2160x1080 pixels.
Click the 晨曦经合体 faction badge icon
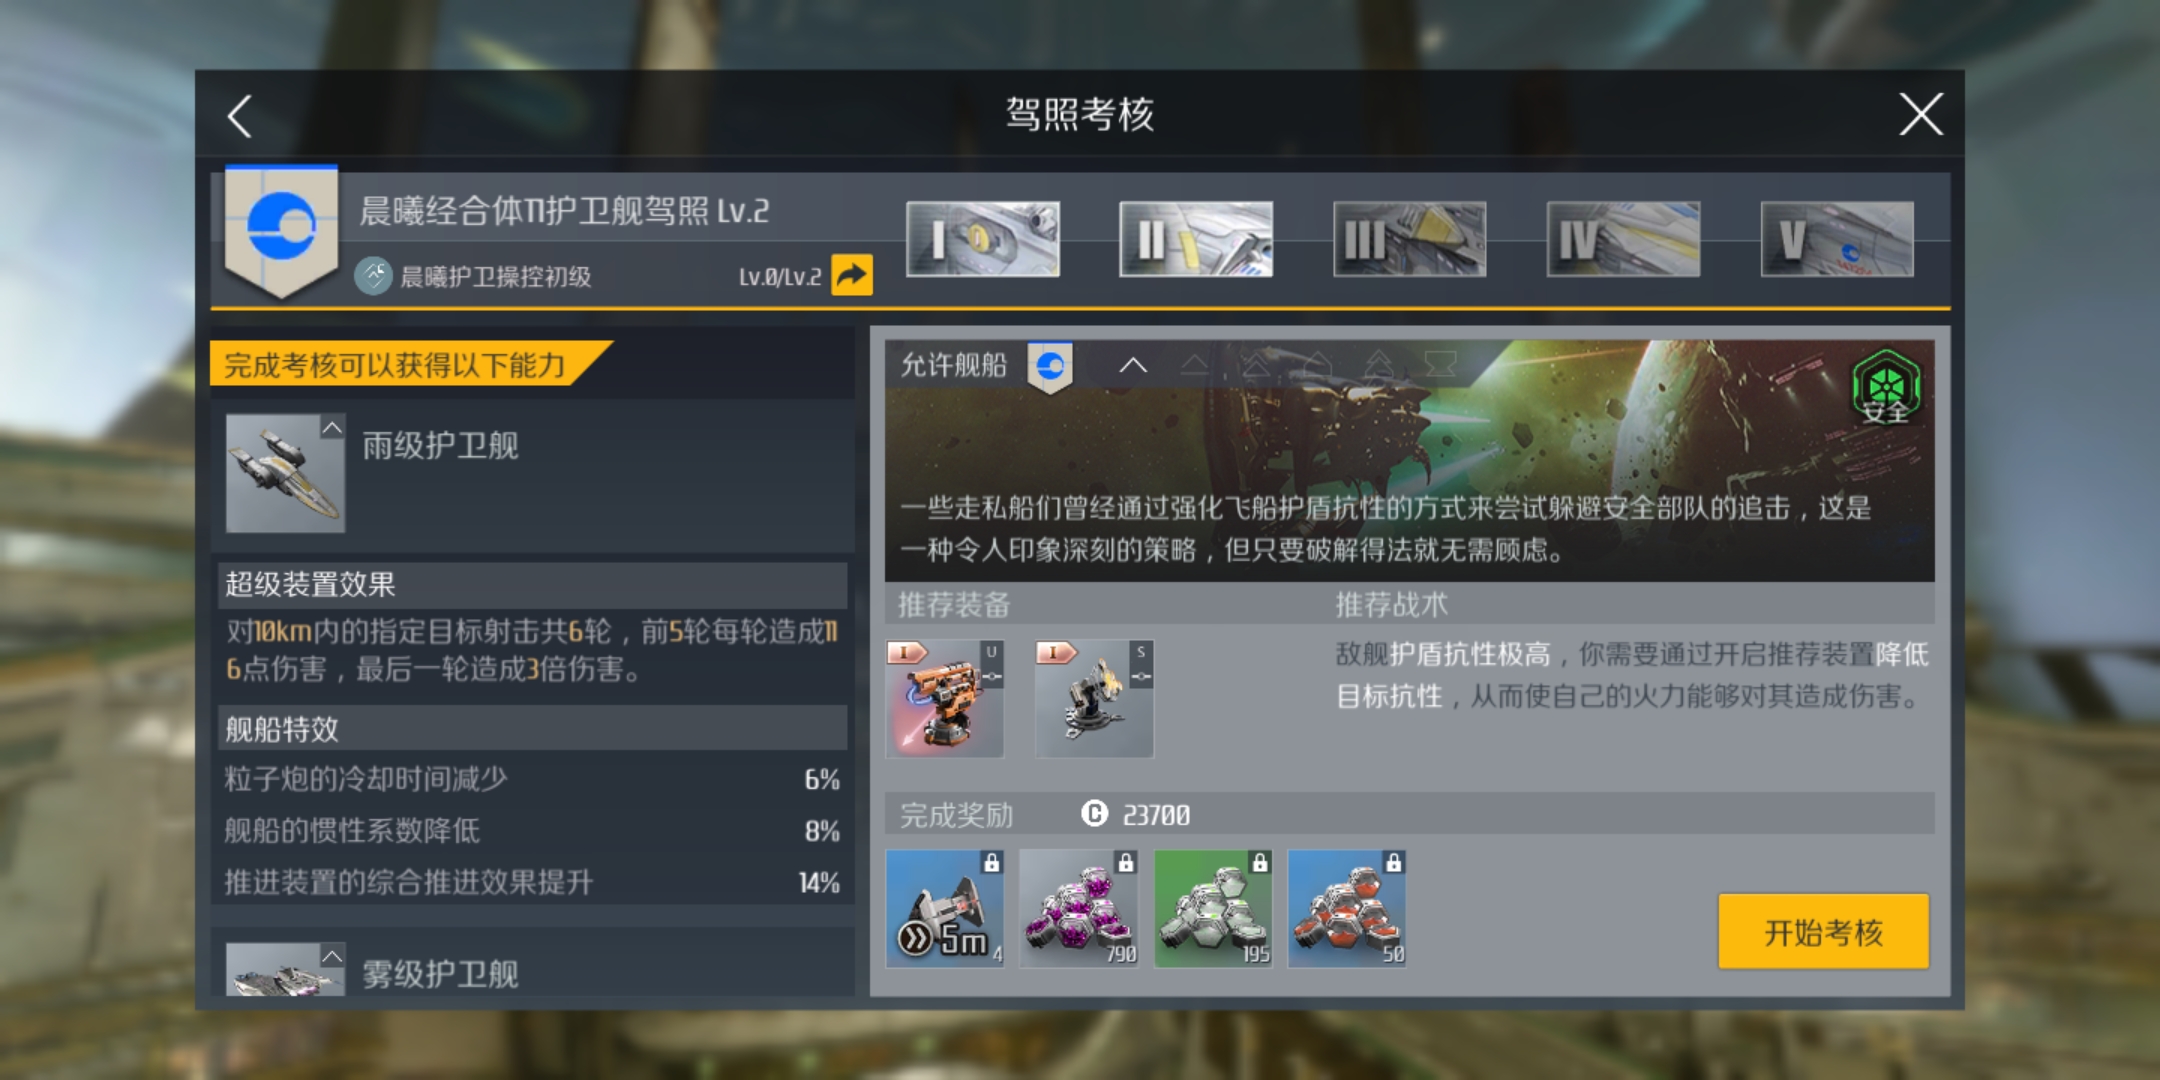point(282,231)
